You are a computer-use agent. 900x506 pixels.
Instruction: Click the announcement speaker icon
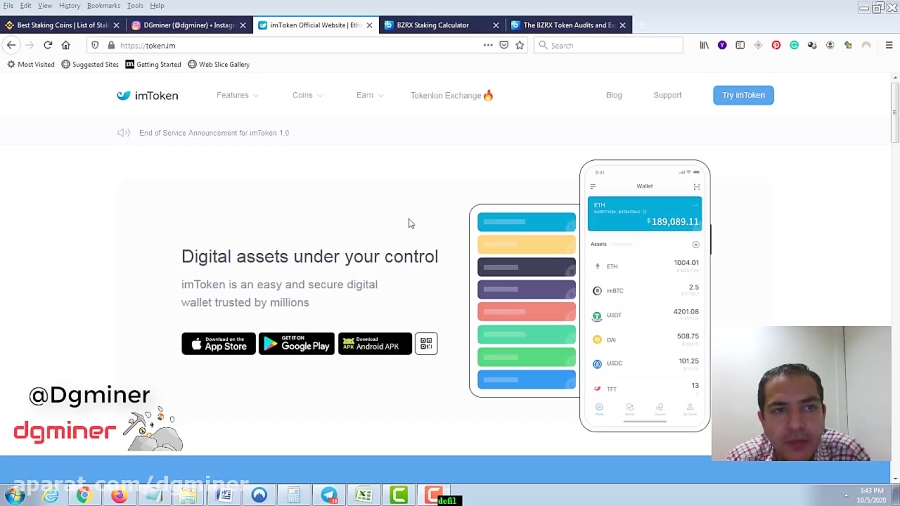pyautogui.click(x=123, y=133)
